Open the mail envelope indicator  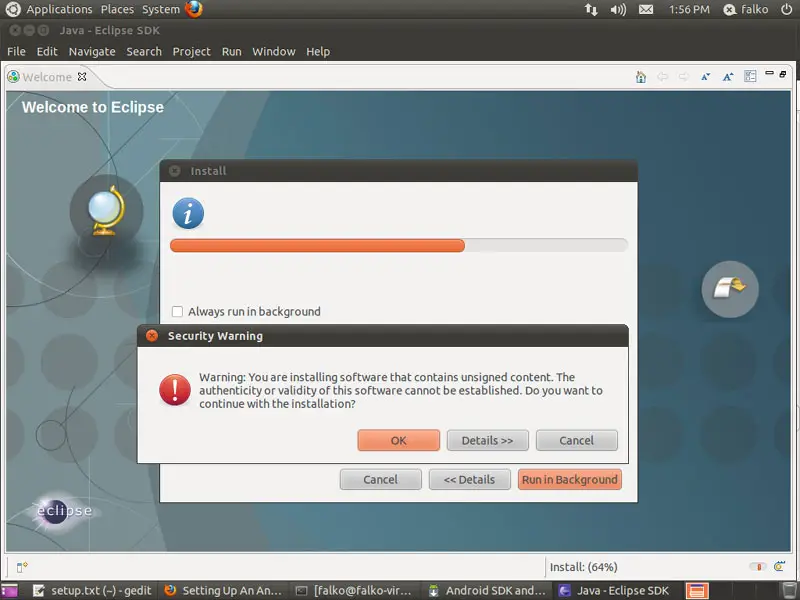[x=646, y=9]
